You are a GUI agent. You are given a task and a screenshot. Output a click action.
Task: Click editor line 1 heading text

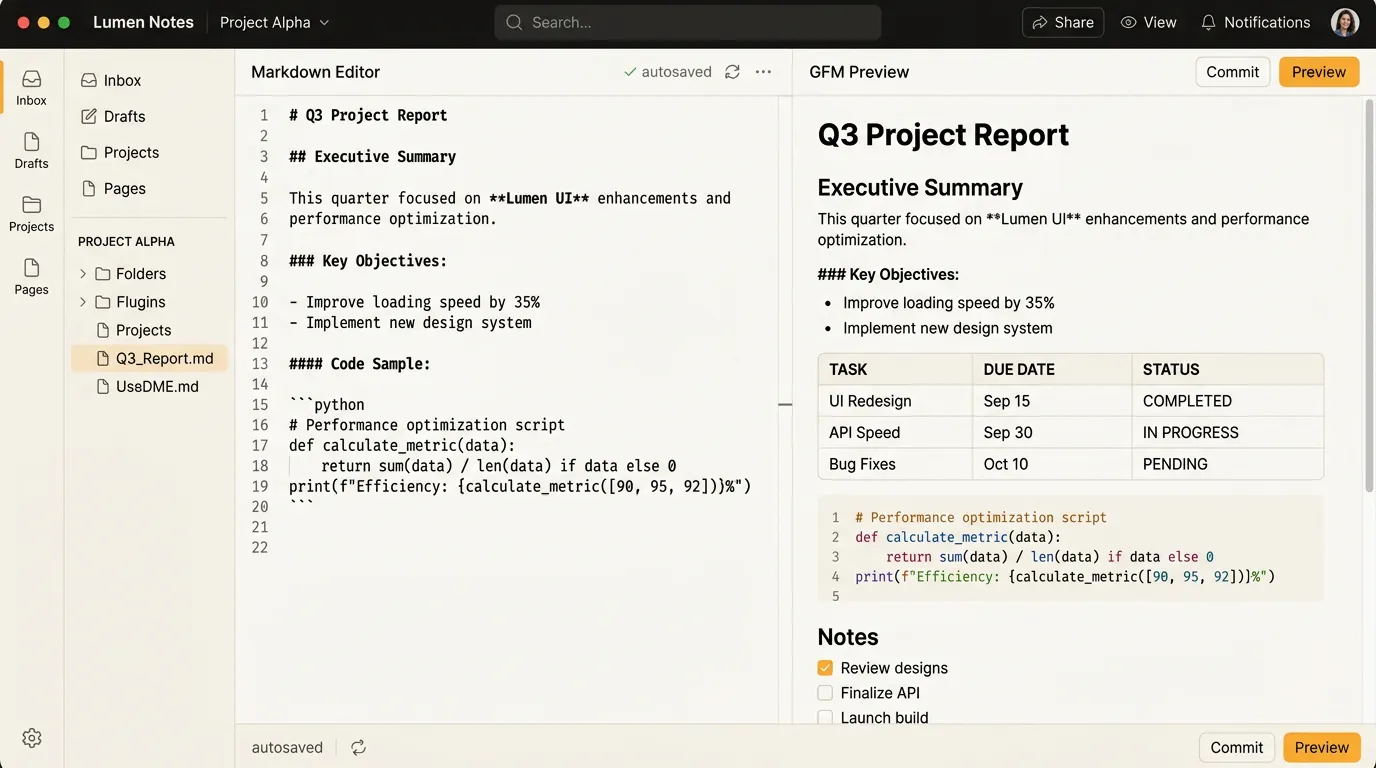368,115
